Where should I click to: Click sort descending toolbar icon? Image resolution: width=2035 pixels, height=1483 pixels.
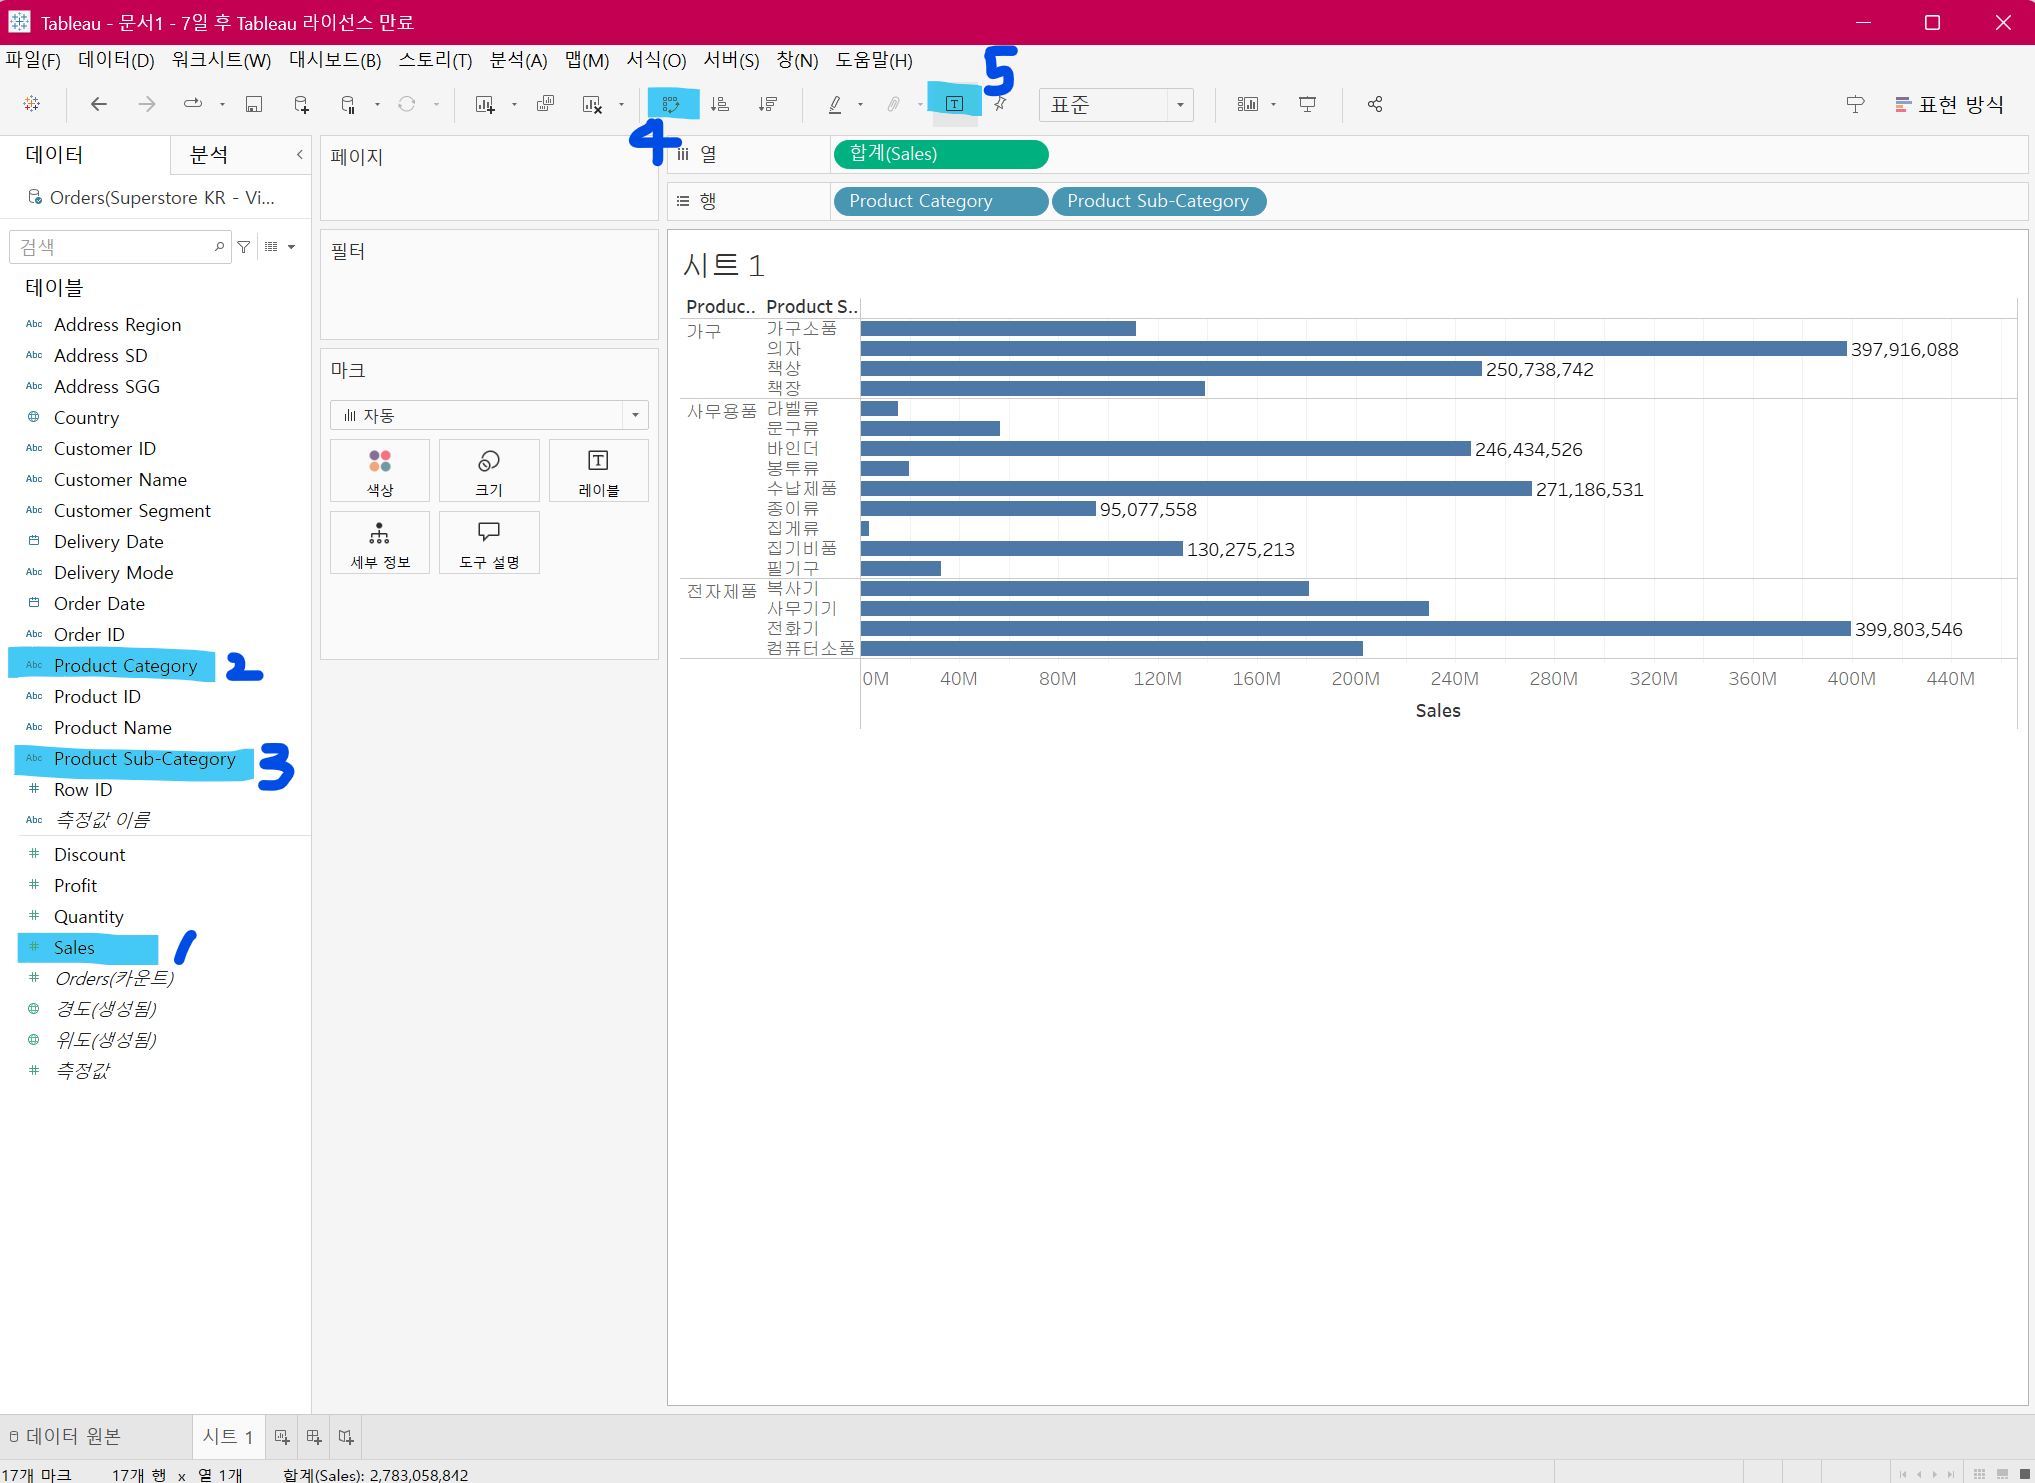click(767, 104)
